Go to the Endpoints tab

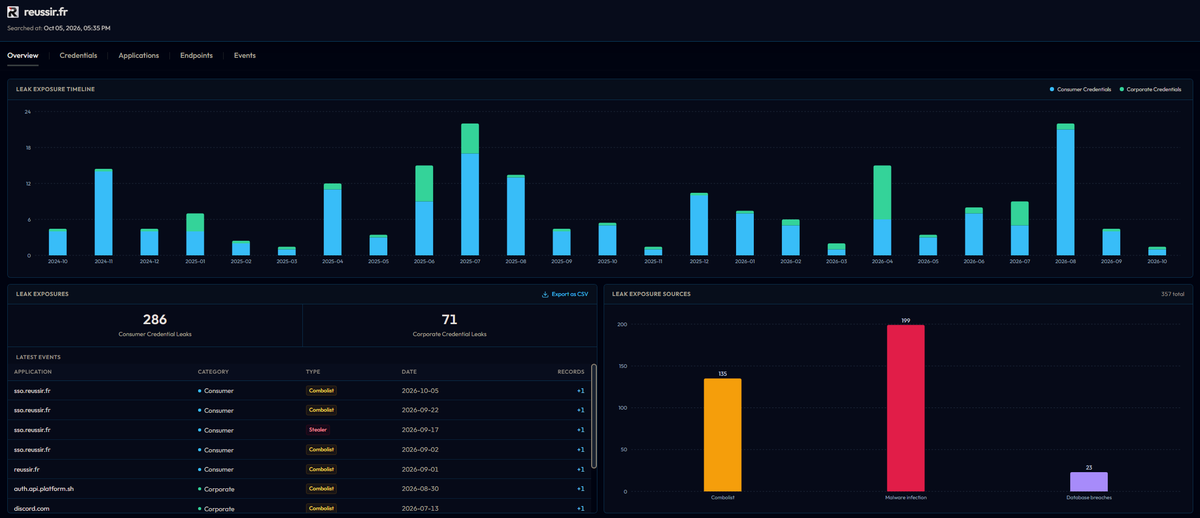click(196, 55)
